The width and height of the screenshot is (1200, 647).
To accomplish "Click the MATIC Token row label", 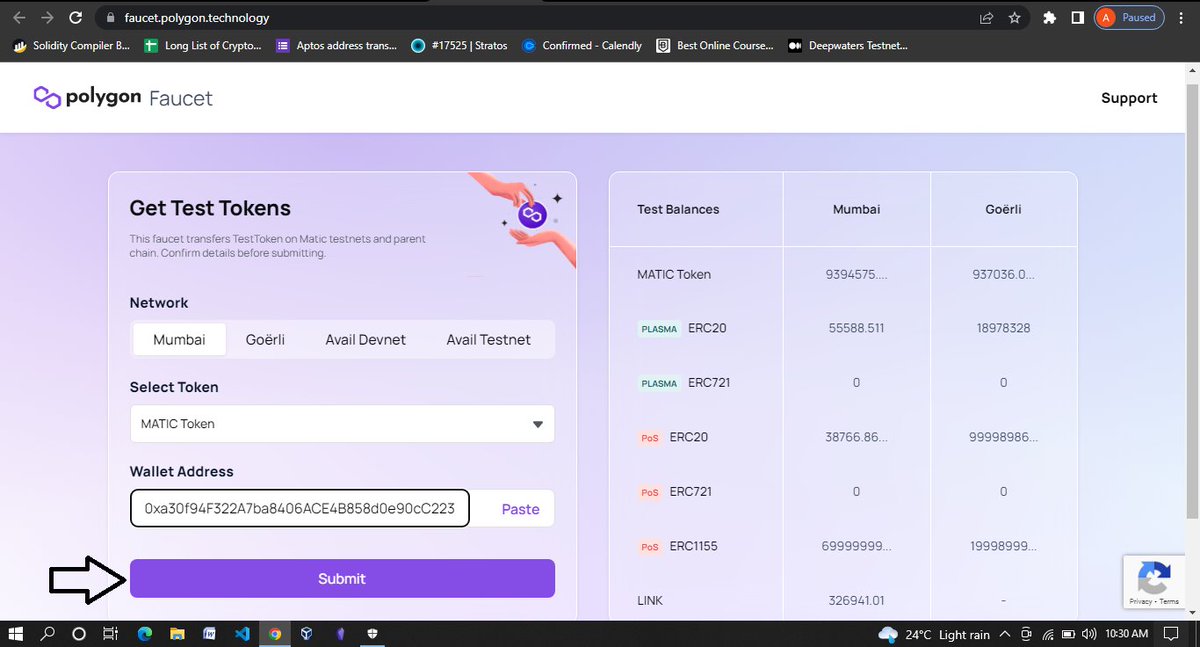I will click(x=674, y=274).
